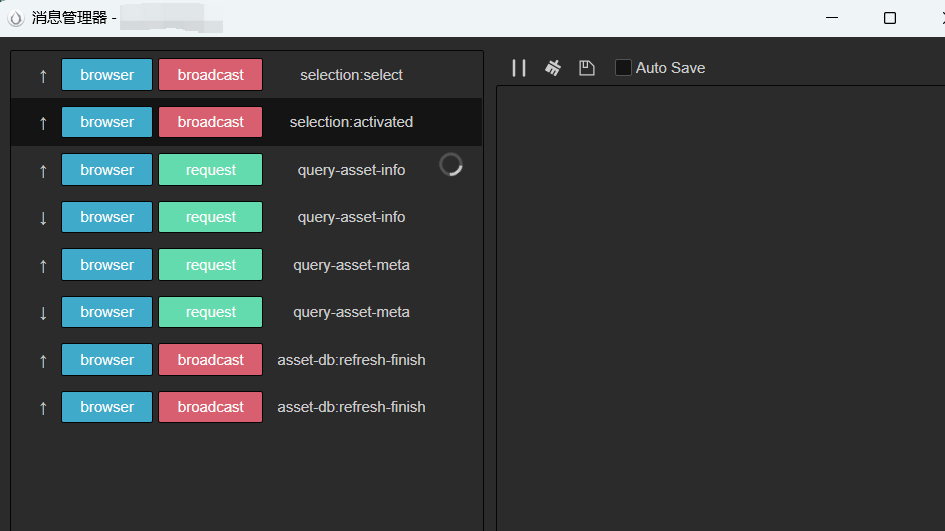
Task: Click the save floppy disk icon
Action: pyautogui.click(x=587, y=68)
